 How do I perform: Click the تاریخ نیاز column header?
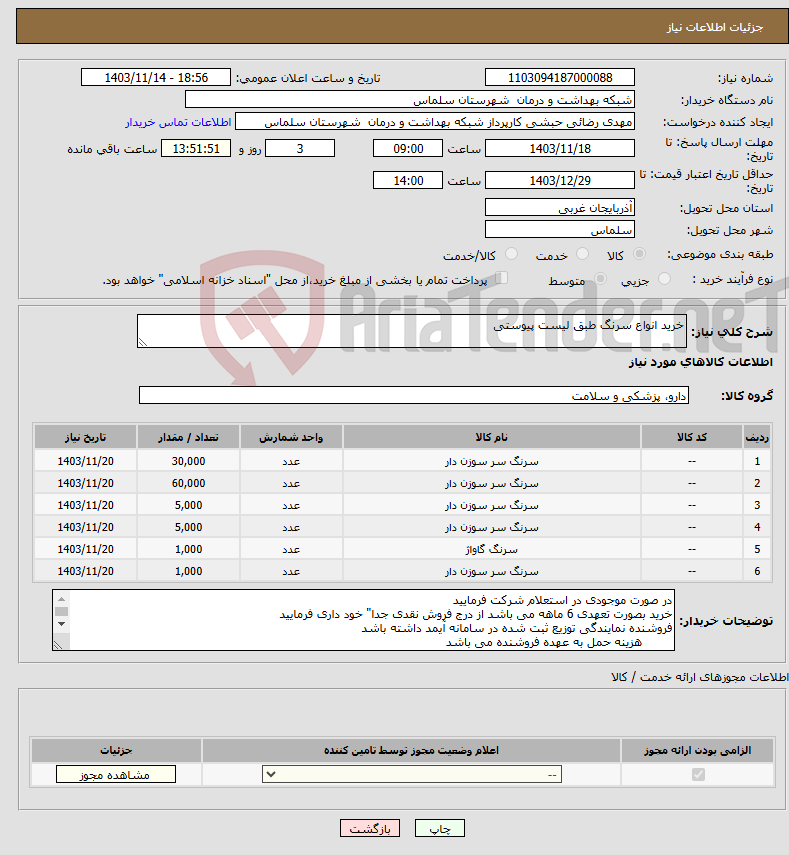(x=86, y=437)
